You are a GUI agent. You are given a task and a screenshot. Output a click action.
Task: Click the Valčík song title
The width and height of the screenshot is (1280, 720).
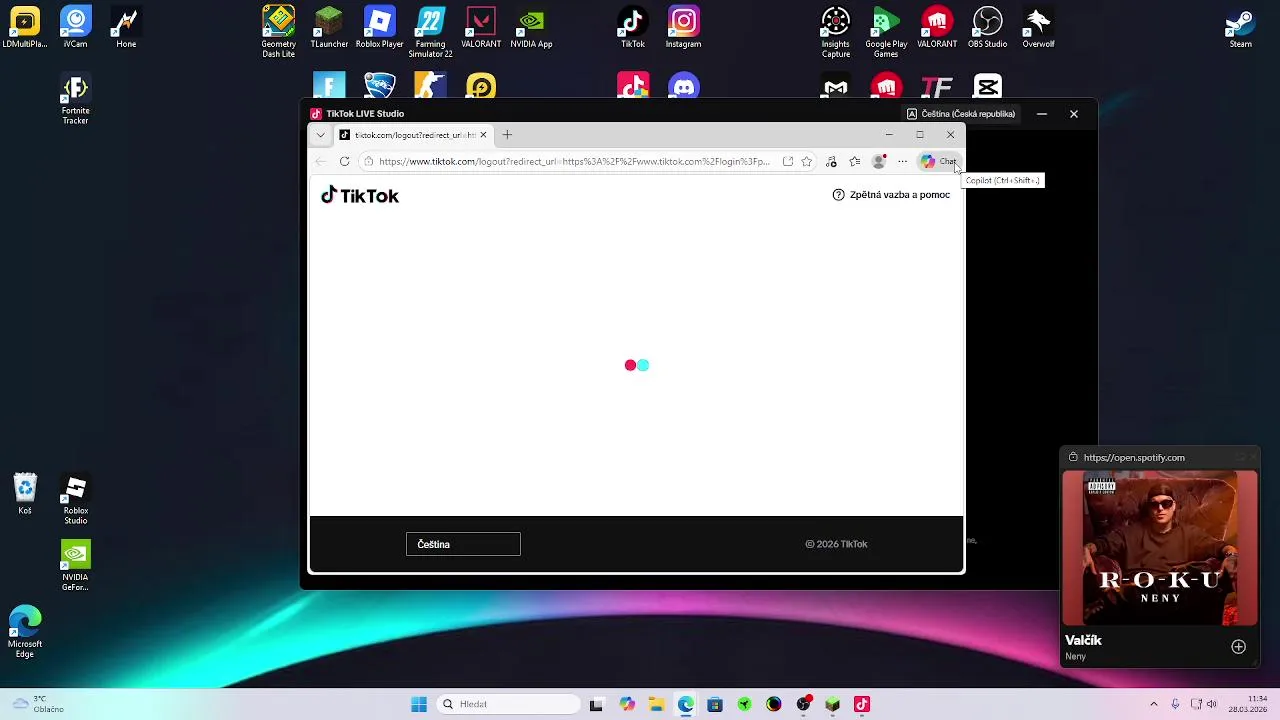(x=1083, y=640)
